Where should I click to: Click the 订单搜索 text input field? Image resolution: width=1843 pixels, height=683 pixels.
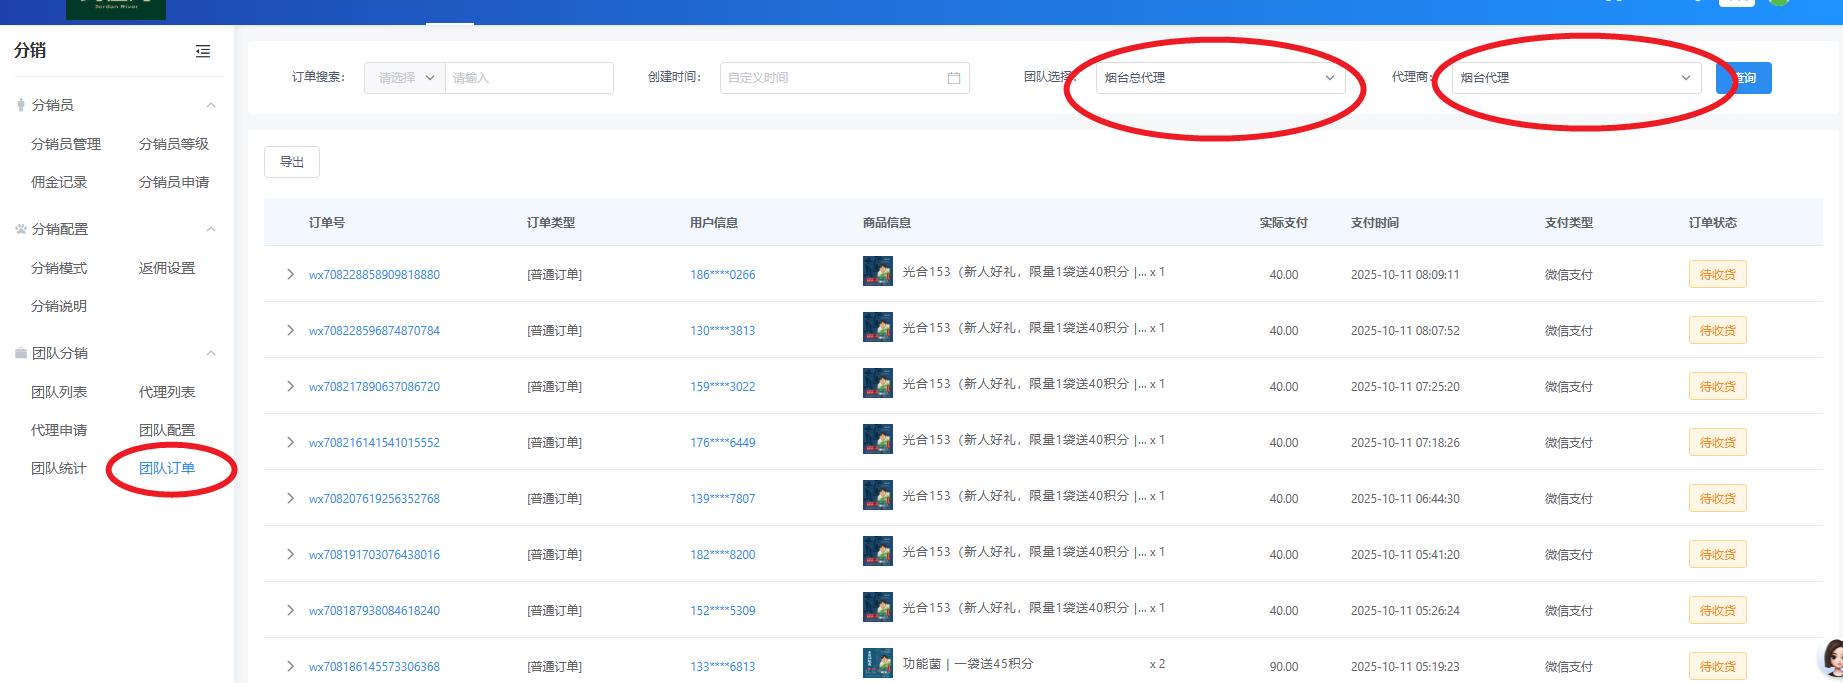(x=528, y=78)
